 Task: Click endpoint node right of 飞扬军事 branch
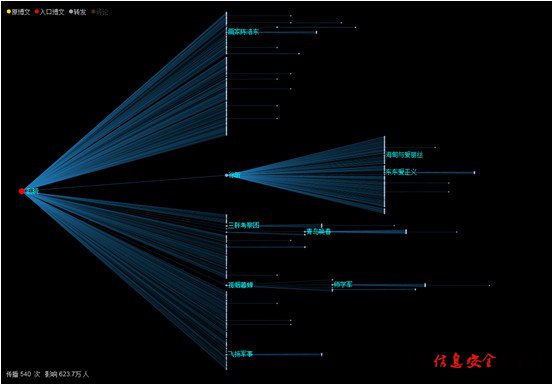pos(321,354)
